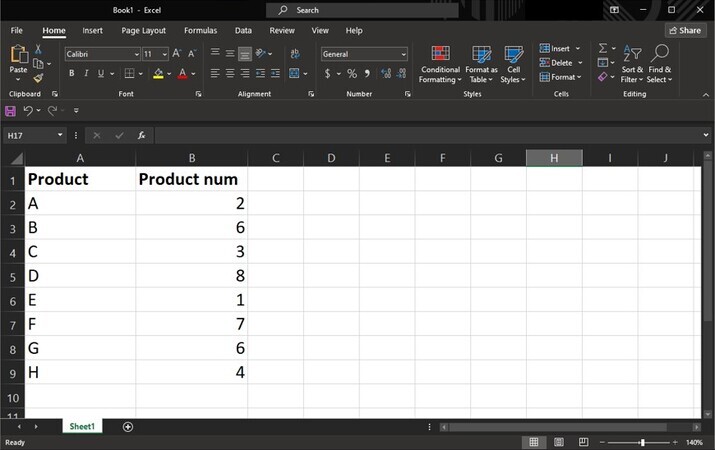
Task: Toggle Wrap Text
Action: click(295, 54)
